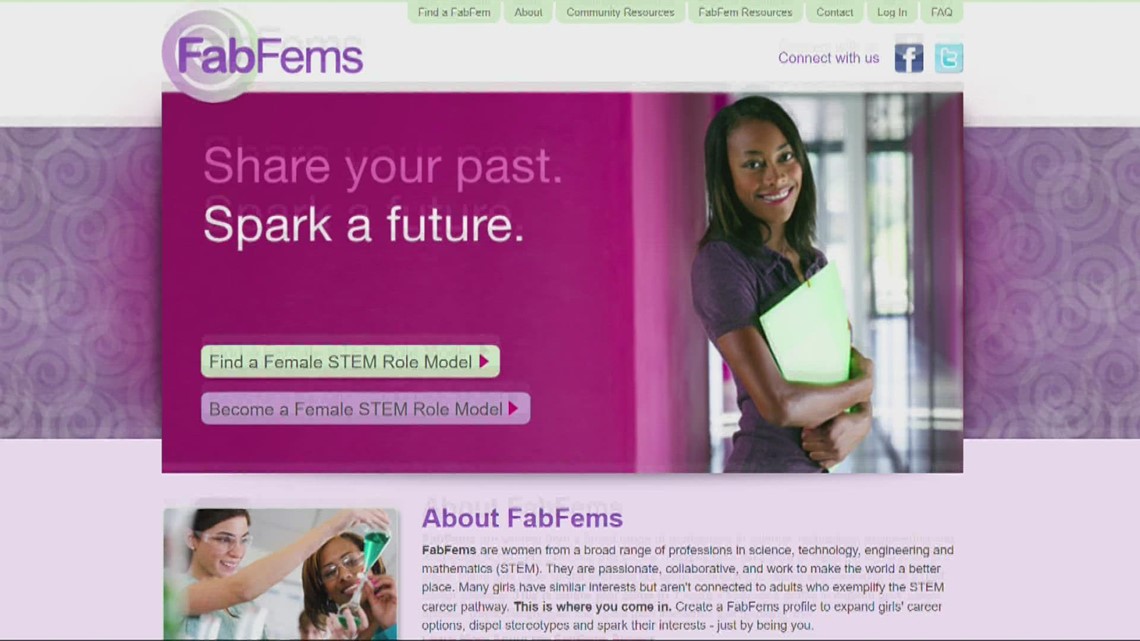Click arrow on Find a Female STEM Role Model

point(484,361)
